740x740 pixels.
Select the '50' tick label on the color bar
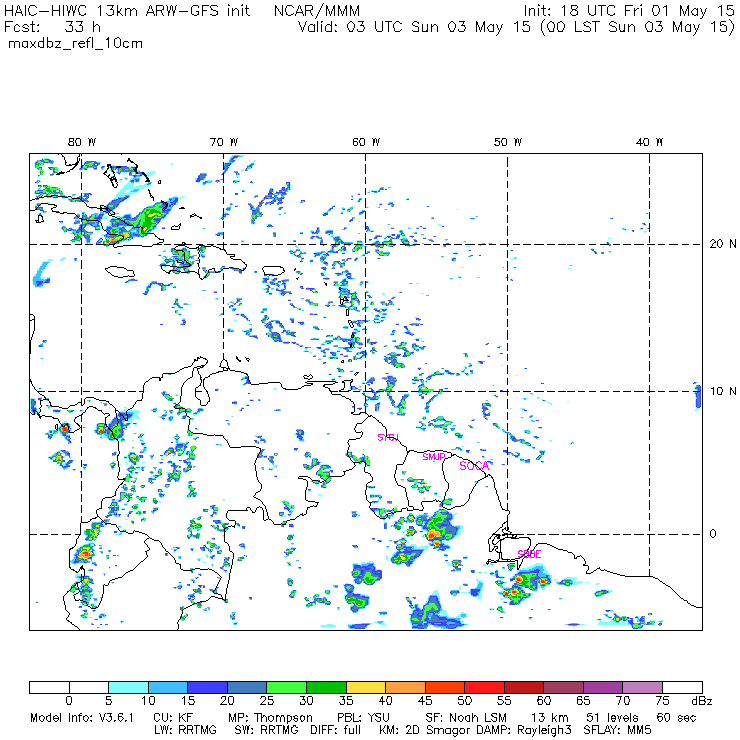(x=465, y=701)
